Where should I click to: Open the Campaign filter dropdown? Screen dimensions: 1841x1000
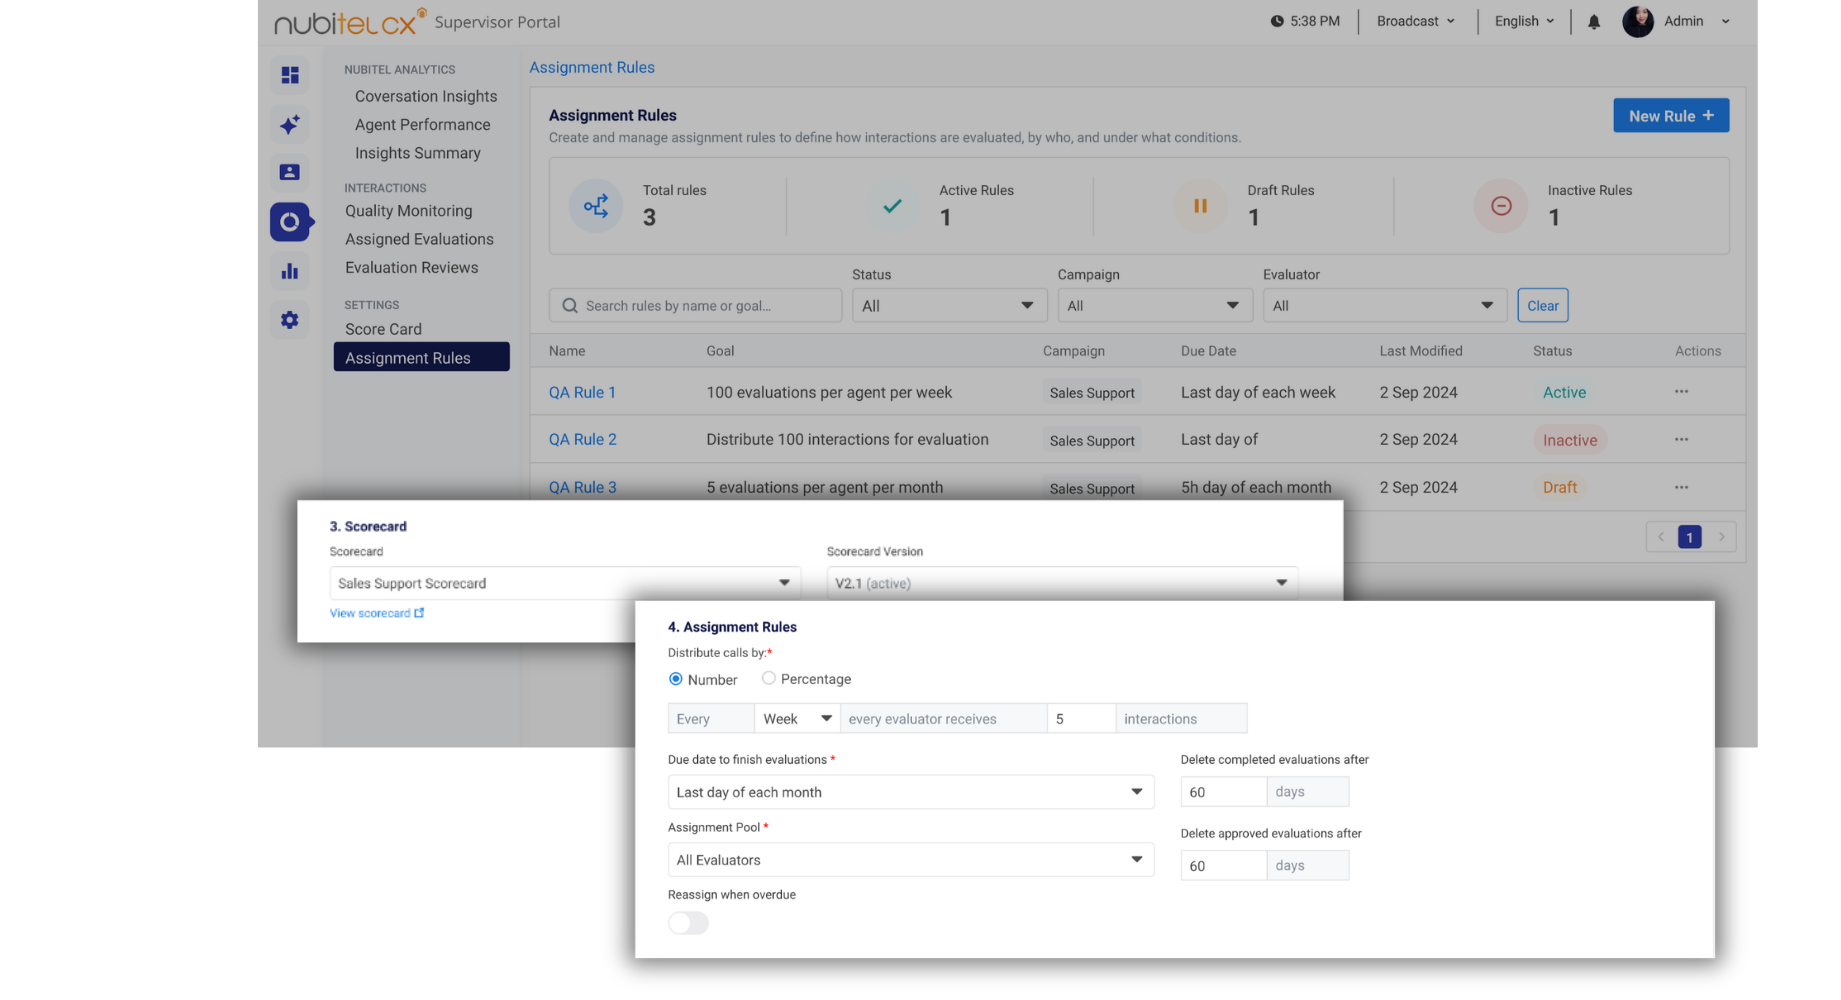click(x=1155, y=306)
